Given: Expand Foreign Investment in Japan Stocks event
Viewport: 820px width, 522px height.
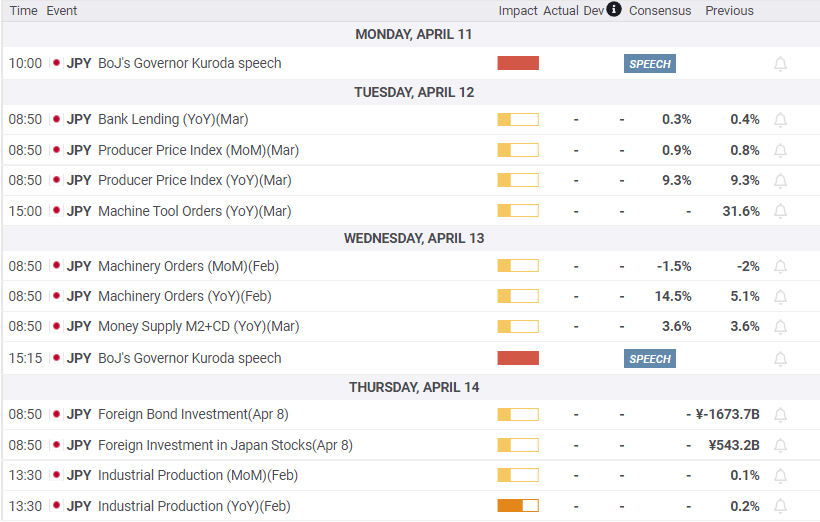Looking at the screenshot, I should 225,445.
